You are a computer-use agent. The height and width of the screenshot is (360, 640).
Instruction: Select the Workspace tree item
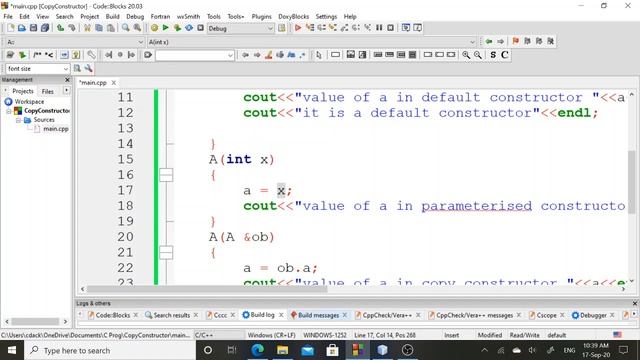pos(29,101)
